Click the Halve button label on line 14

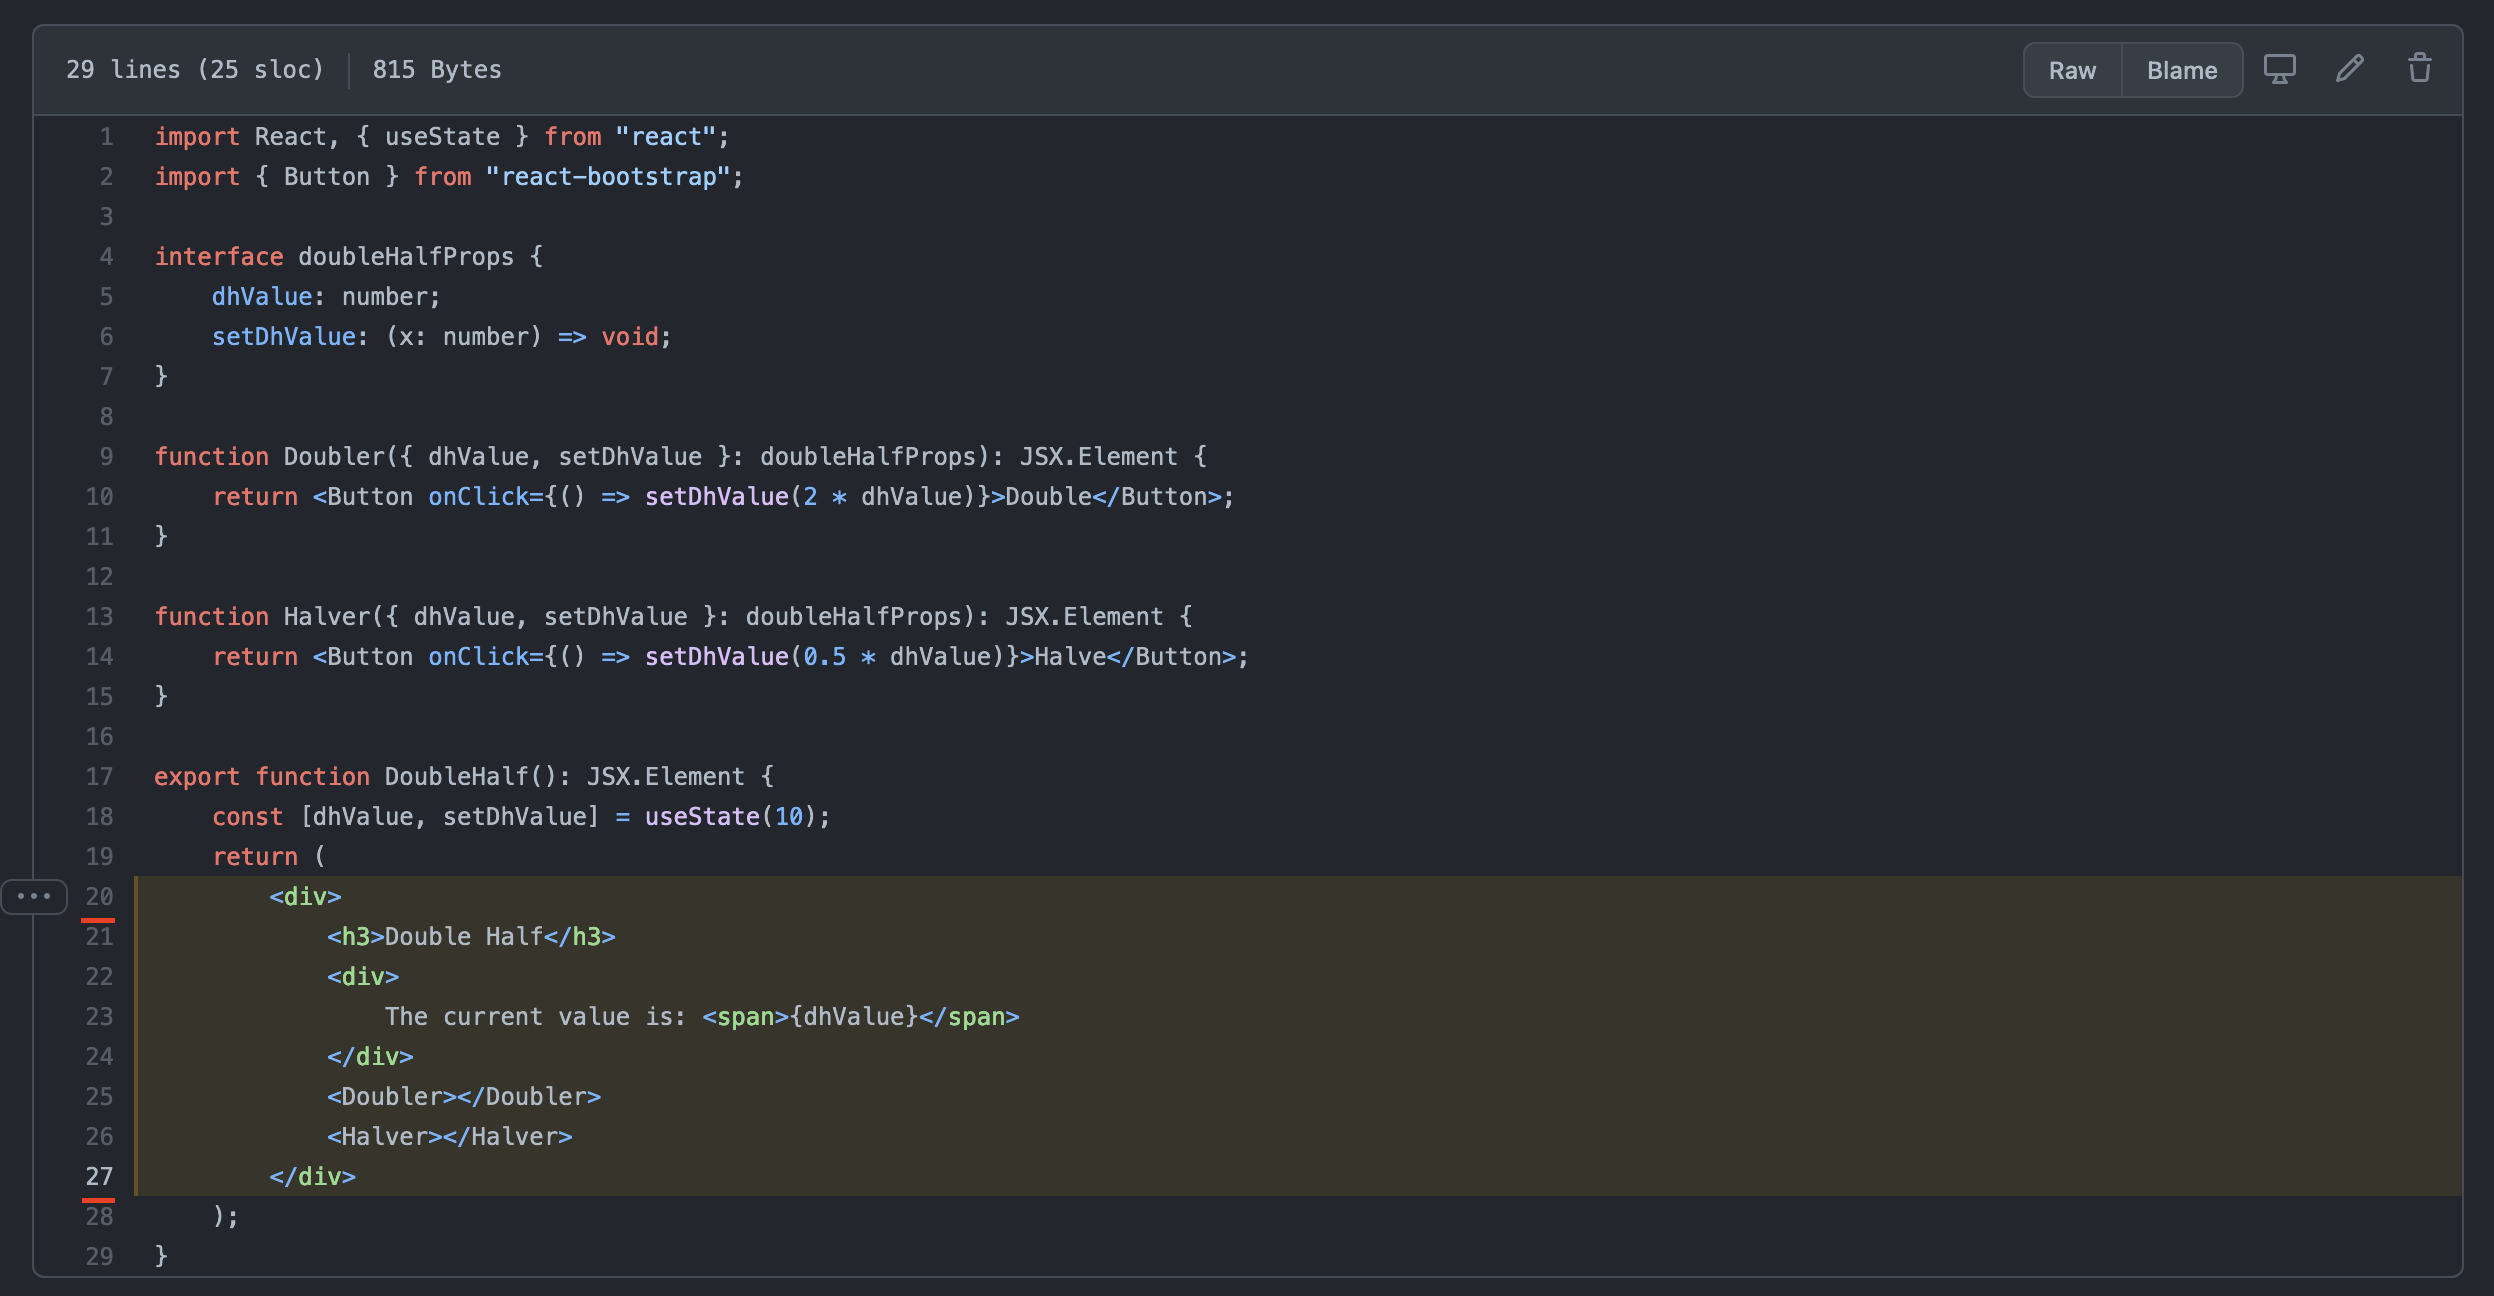pos(1070,657)
